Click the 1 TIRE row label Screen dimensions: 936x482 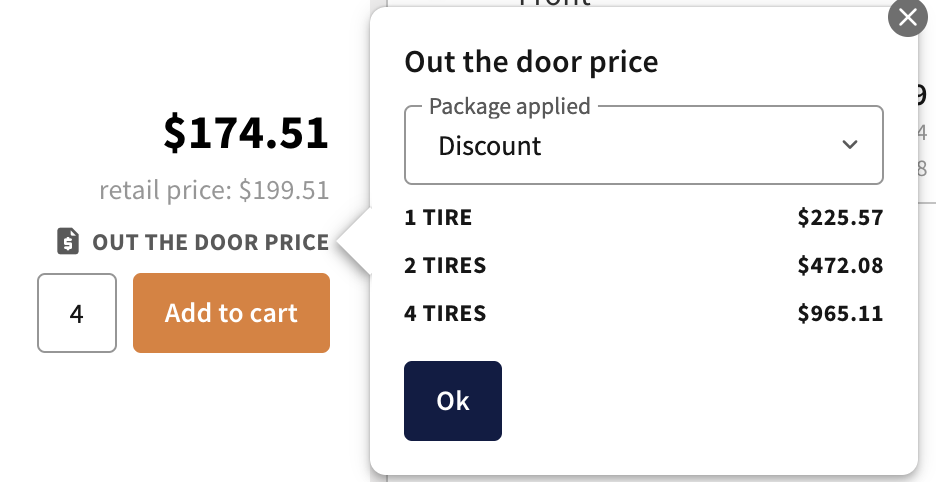click(438, 217)
